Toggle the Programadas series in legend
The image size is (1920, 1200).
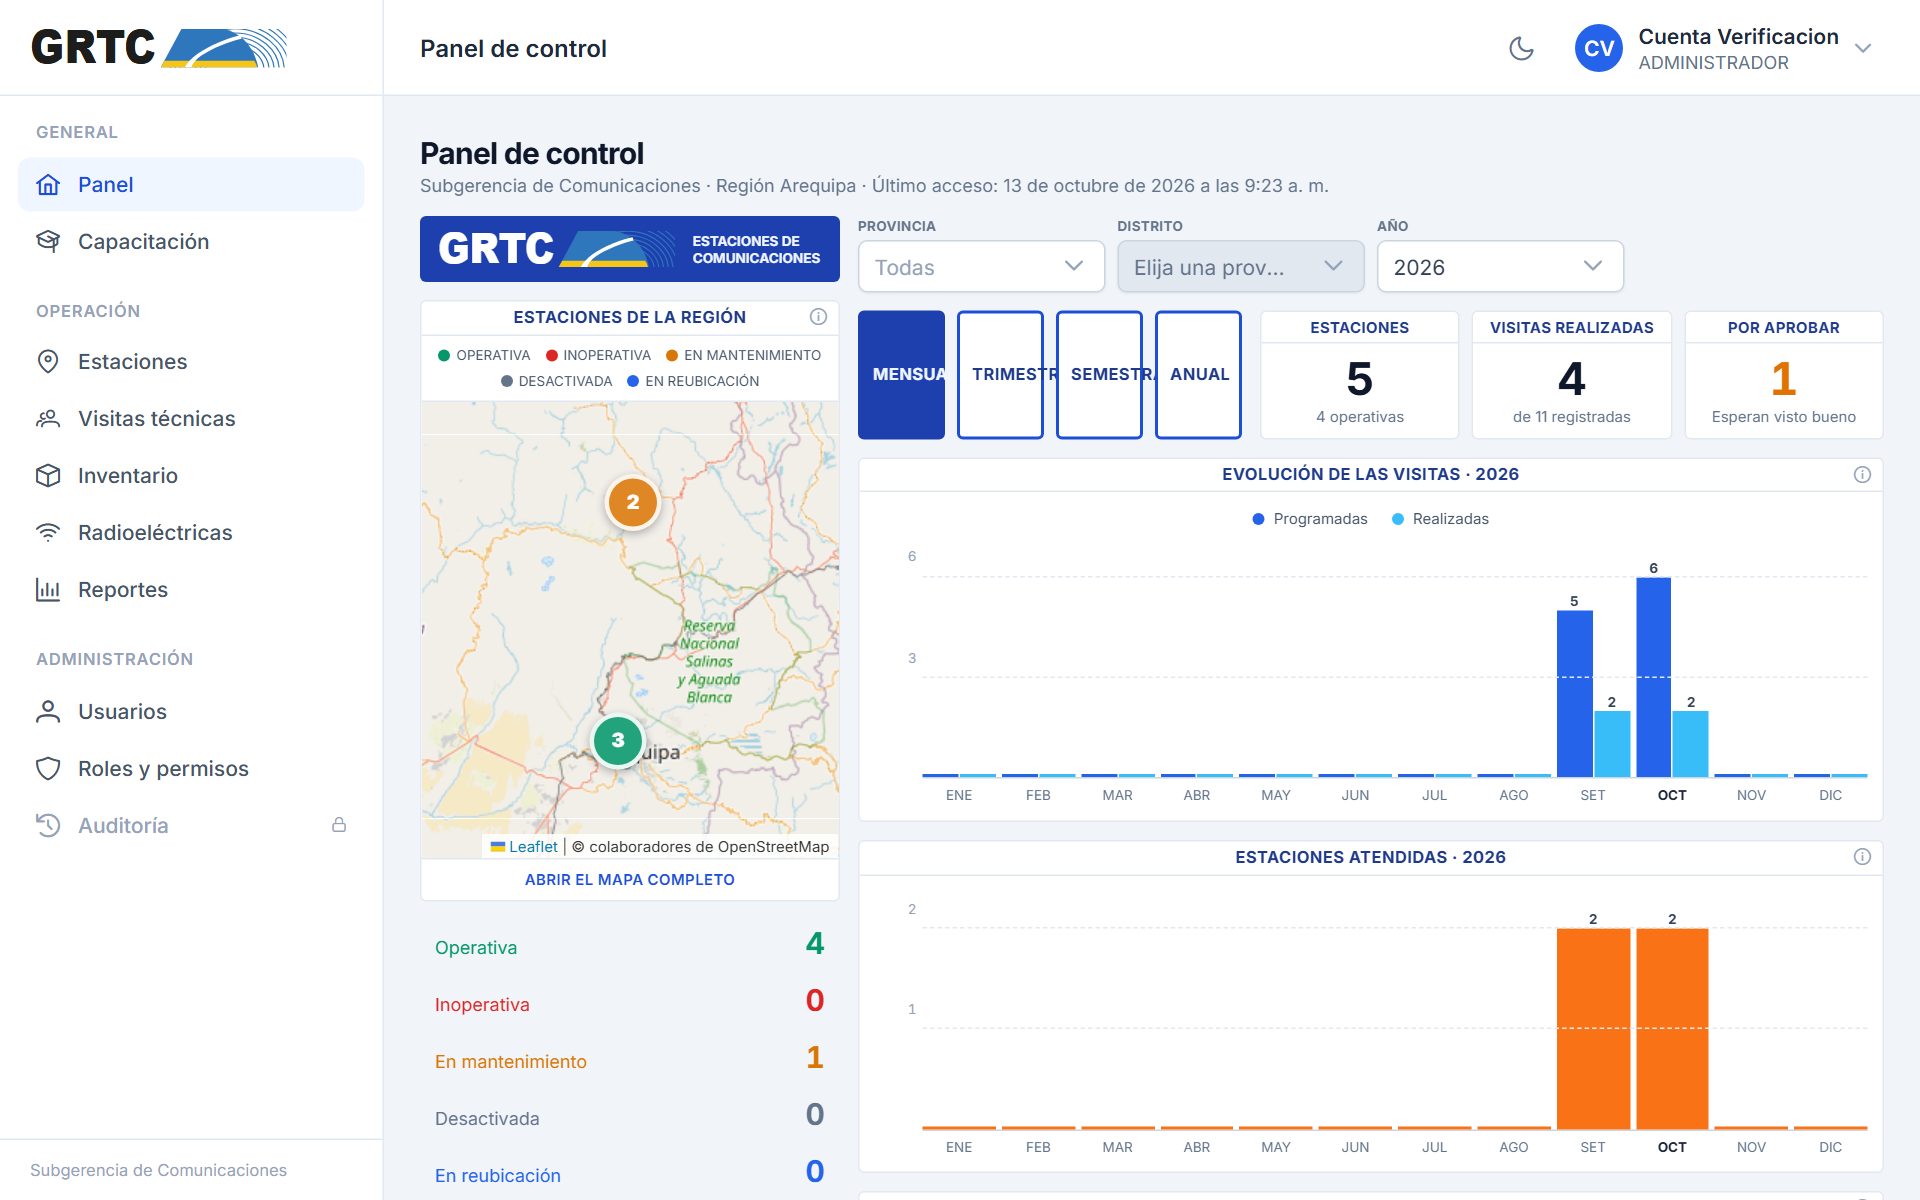point(1310,519)
